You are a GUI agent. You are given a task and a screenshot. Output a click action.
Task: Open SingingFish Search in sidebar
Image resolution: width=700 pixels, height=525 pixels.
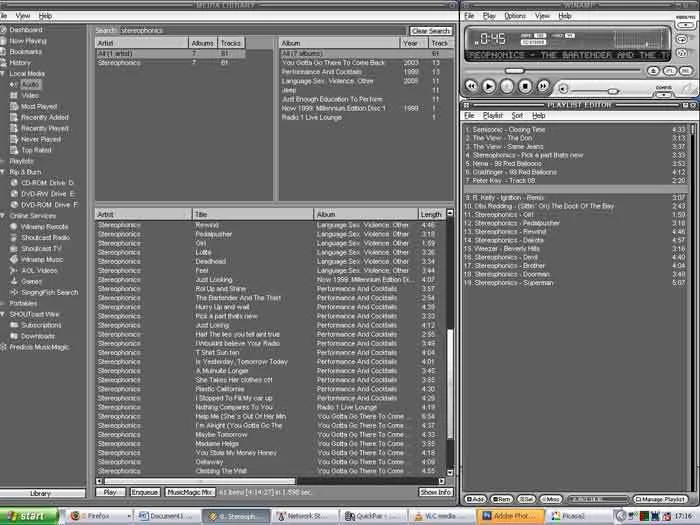click(50, 292)
